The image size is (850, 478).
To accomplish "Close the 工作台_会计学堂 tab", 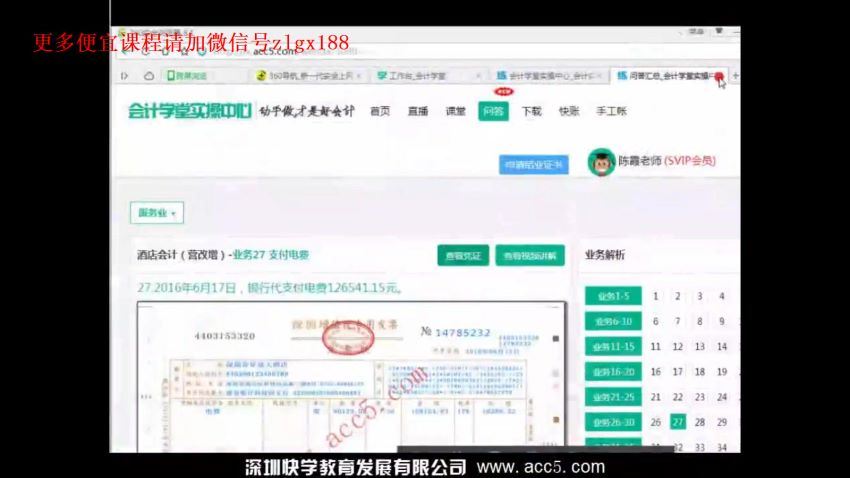I will point(478,76).
